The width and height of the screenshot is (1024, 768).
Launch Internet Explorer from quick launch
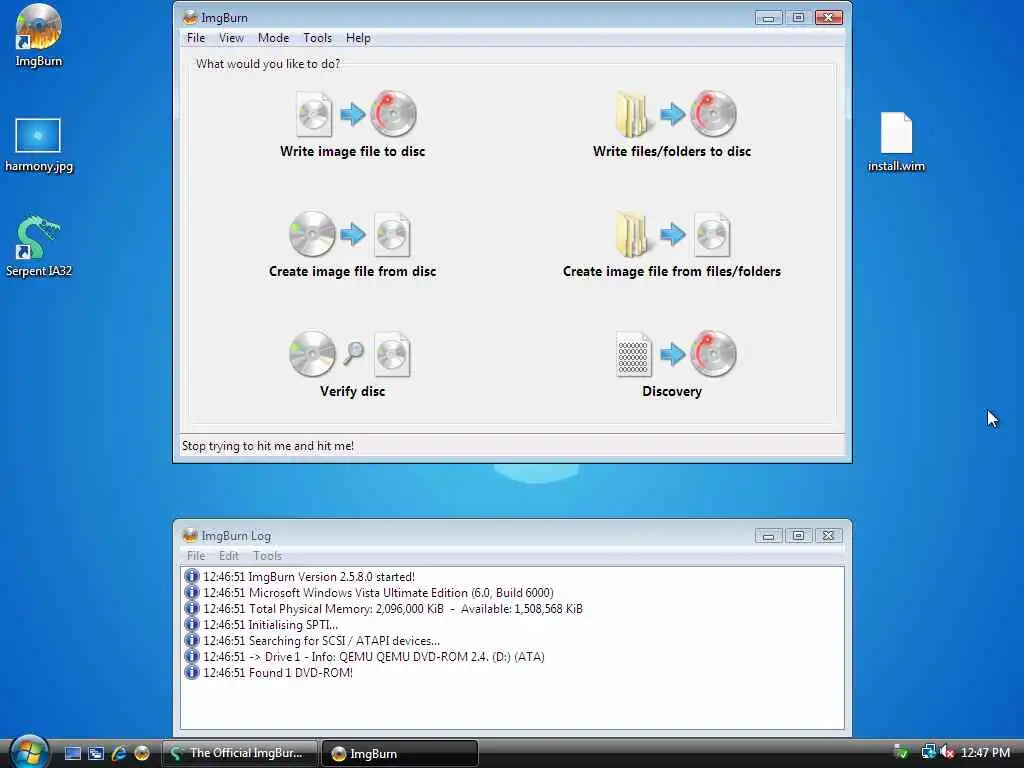point(119,753)
